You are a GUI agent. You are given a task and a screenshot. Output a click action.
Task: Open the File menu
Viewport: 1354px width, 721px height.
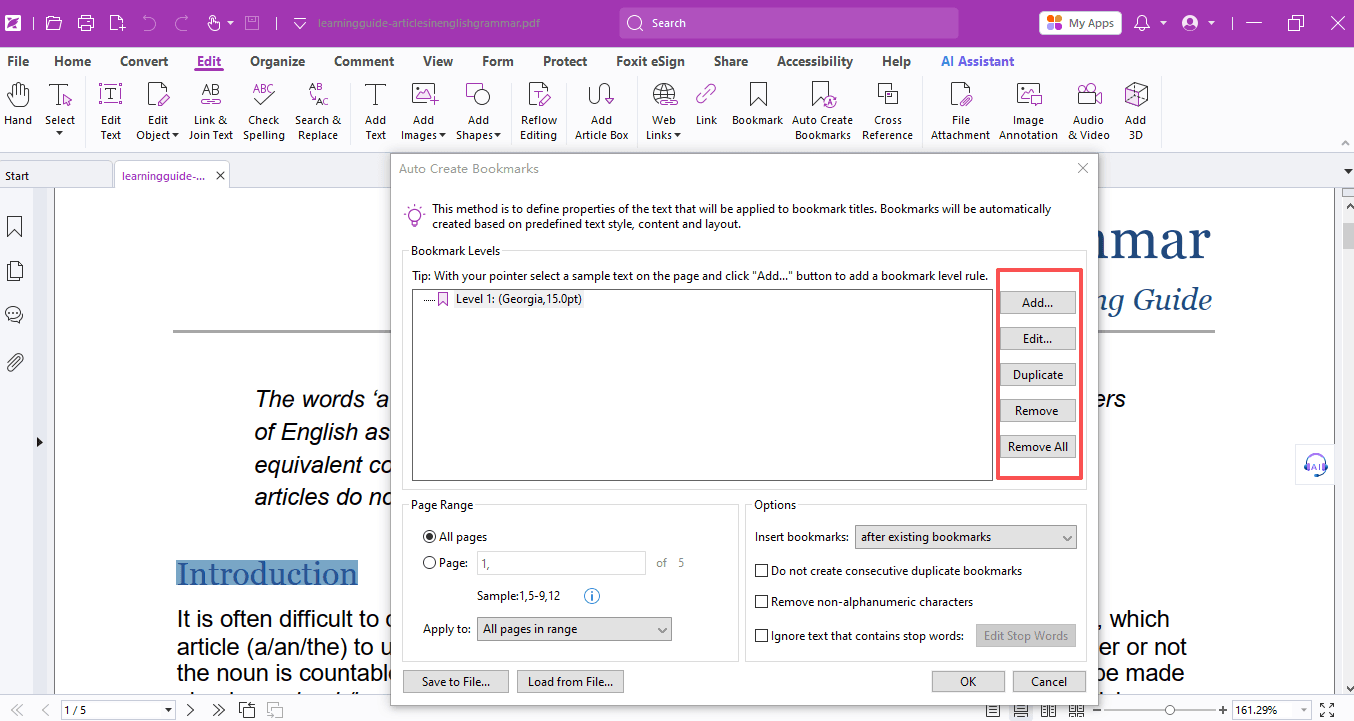coord(18,61)
